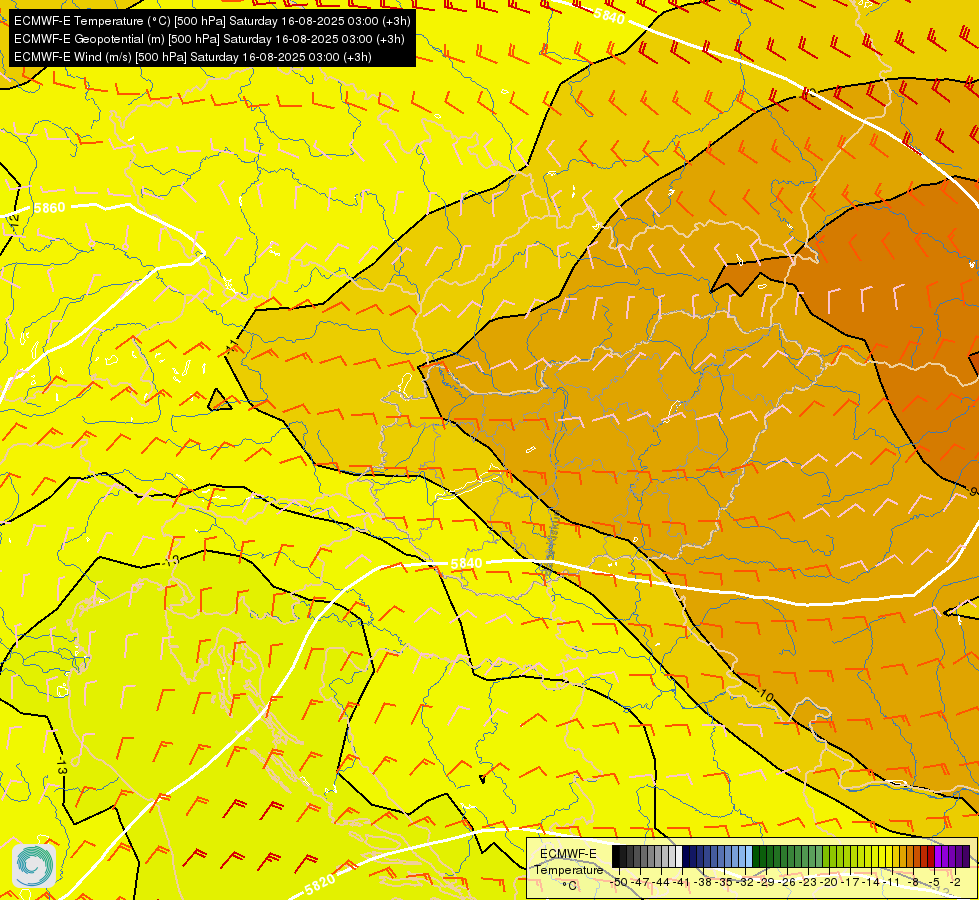Click the black swatch at the legend's cold end
Screen dimensions: 979x900
pyautogui.click(x=616, y=856)
